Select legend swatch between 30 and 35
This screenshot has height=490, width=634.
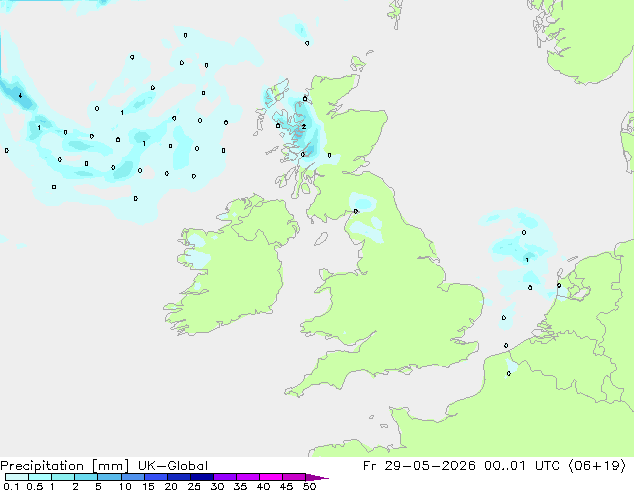225,477
